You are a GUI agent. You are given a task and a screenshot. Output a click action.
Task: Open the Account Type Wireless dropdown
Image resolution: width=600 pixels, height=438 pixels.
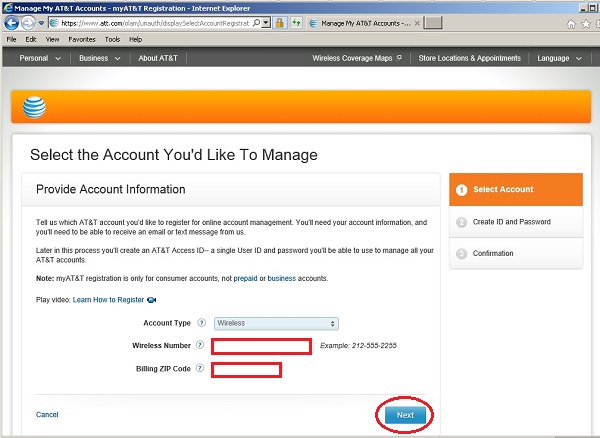(x=276, y=323)
